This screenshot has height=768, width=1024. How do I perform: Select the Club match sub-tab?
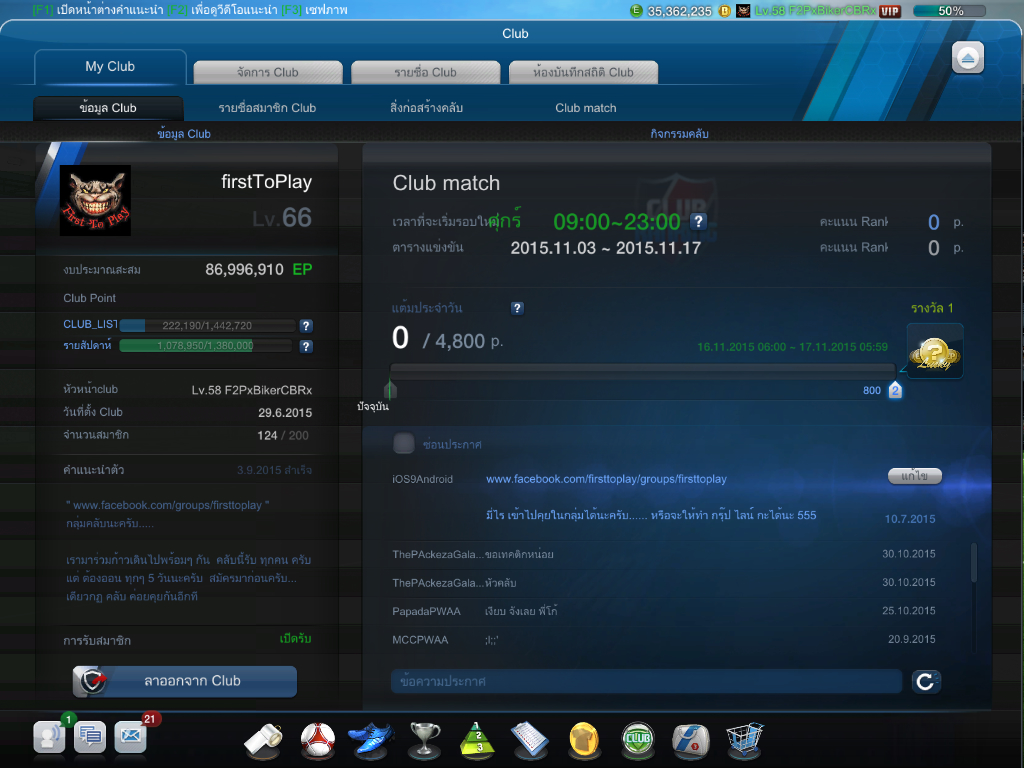pyautogui.click(x=586, y=108)
